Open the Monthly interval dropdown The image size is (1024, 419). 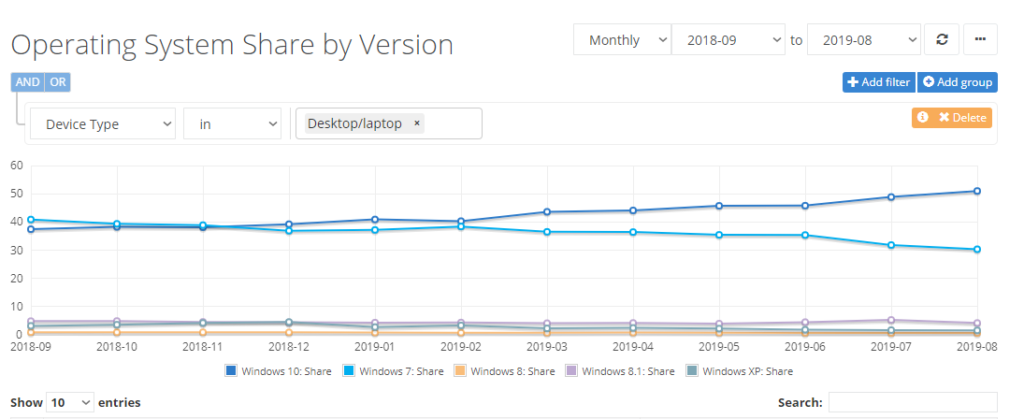click(x=621, y=40)
